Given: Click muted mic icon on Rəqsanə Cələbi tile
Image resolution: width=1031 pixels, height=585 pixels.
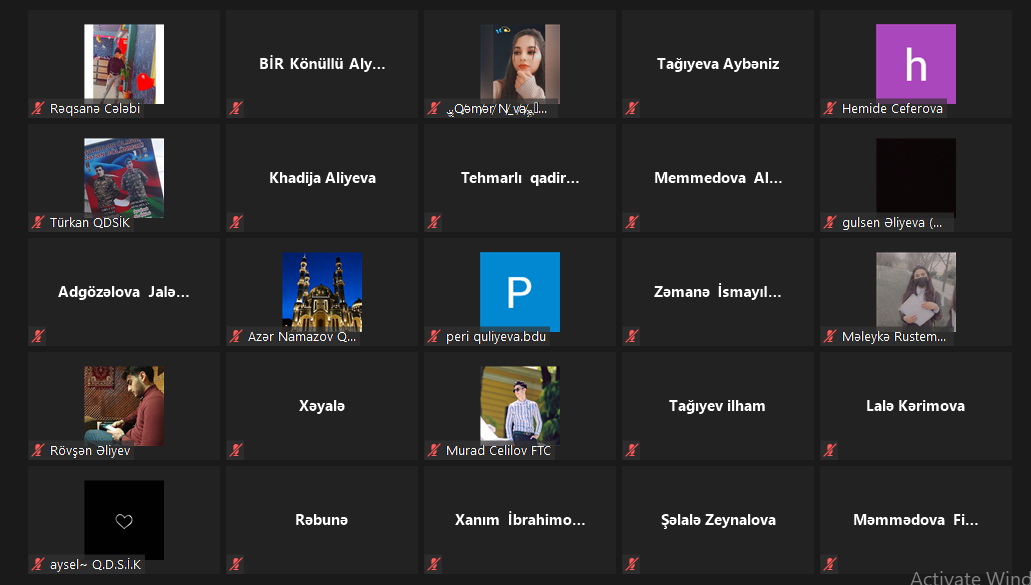Looking at the screenshot, I should pyautogui.click(x=38, y=108).
